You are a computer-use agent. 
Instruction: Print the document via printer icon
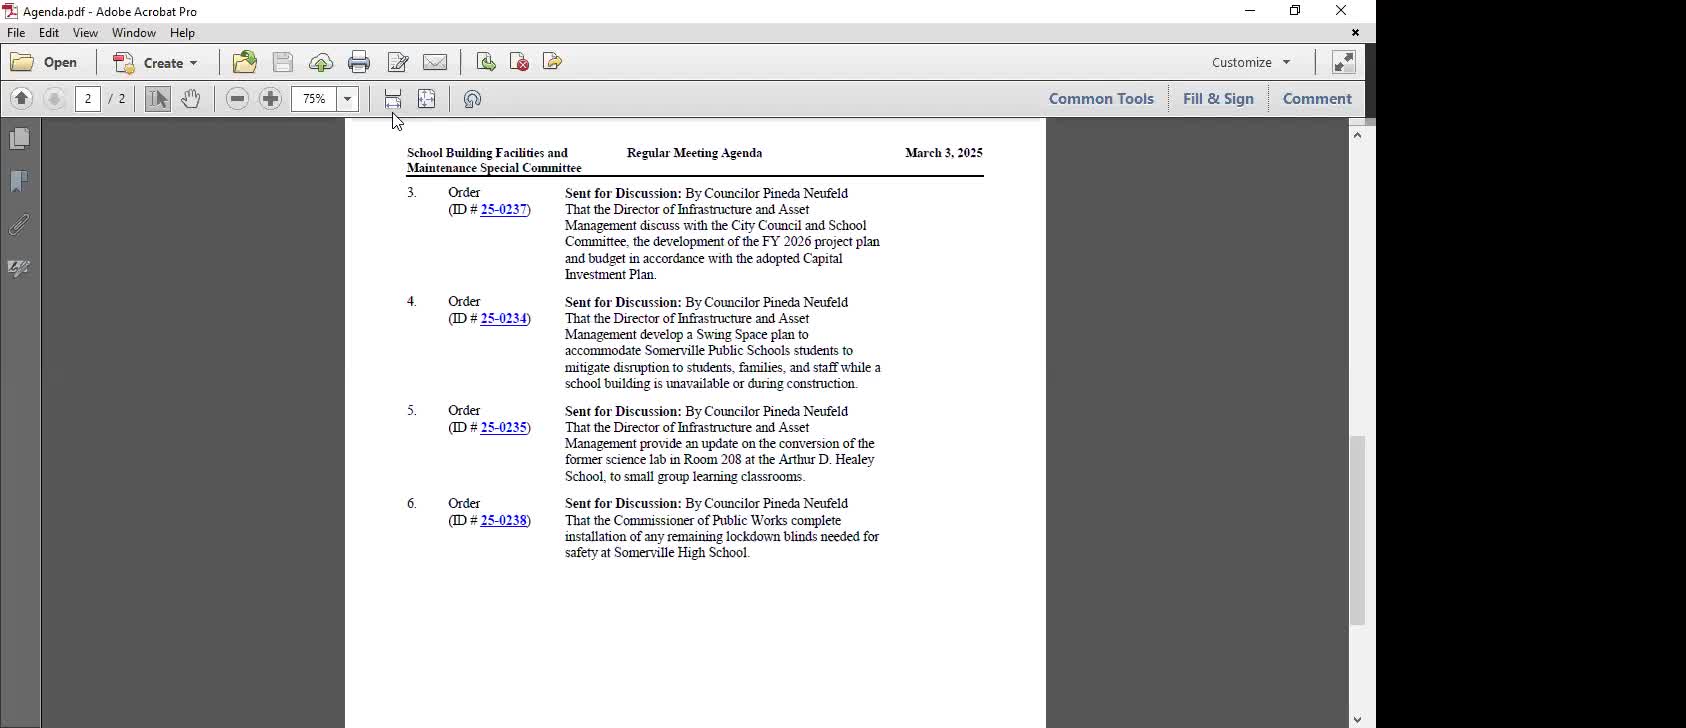coord(359,62)
